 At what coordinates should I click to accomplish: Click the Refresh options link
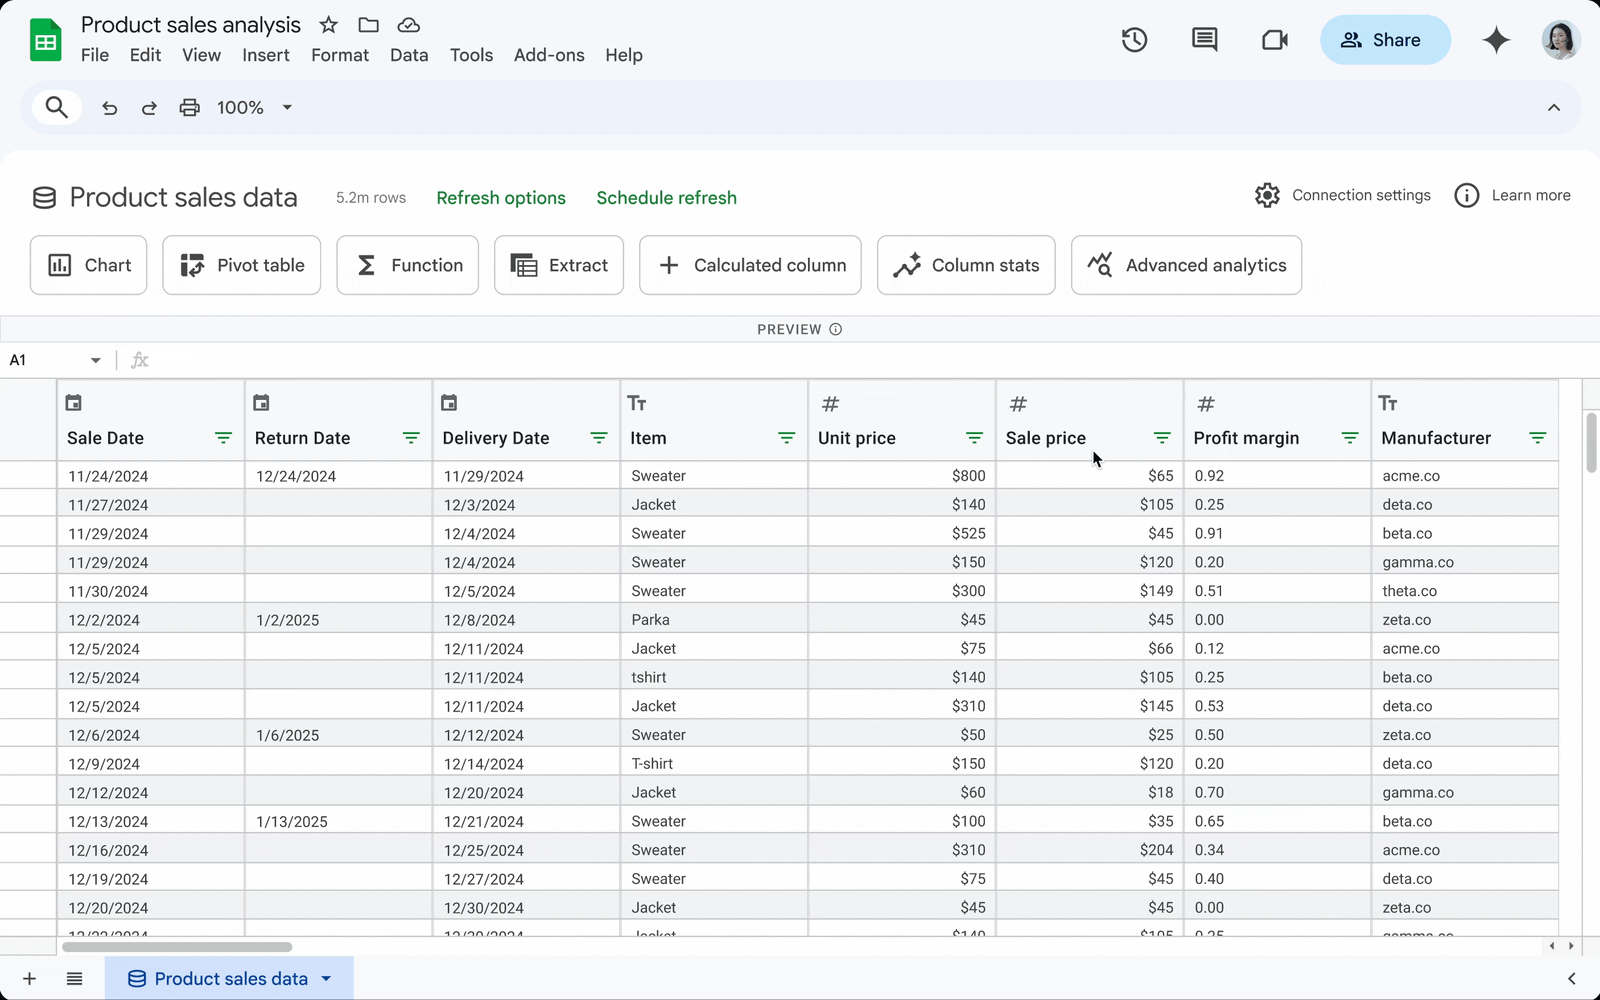(x=501, y=197)
